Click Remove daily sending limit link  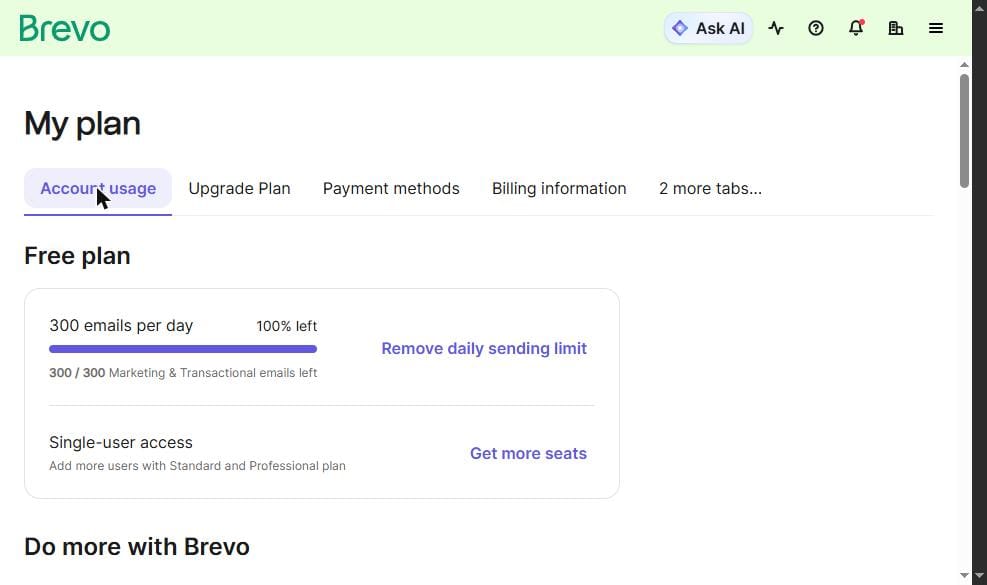pyautogui.click(x=484, y=349)
